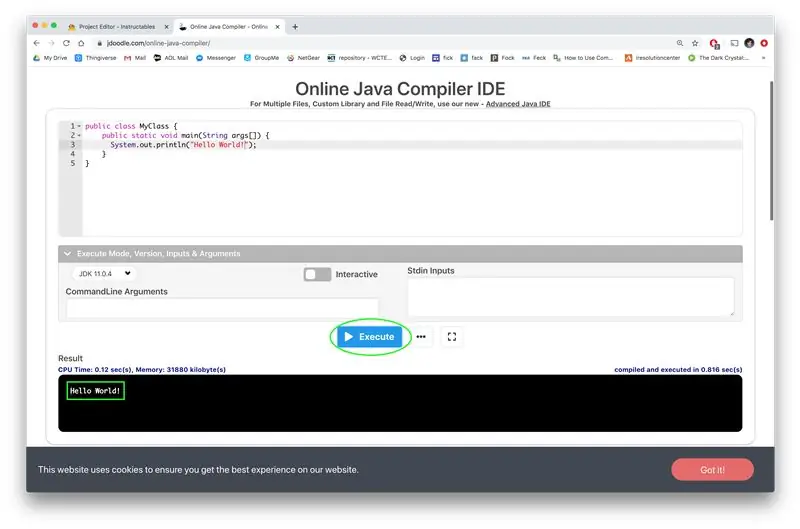800x529 pixels.
Task: Open NetGear bookmark
Action: (x=303, y=58)
